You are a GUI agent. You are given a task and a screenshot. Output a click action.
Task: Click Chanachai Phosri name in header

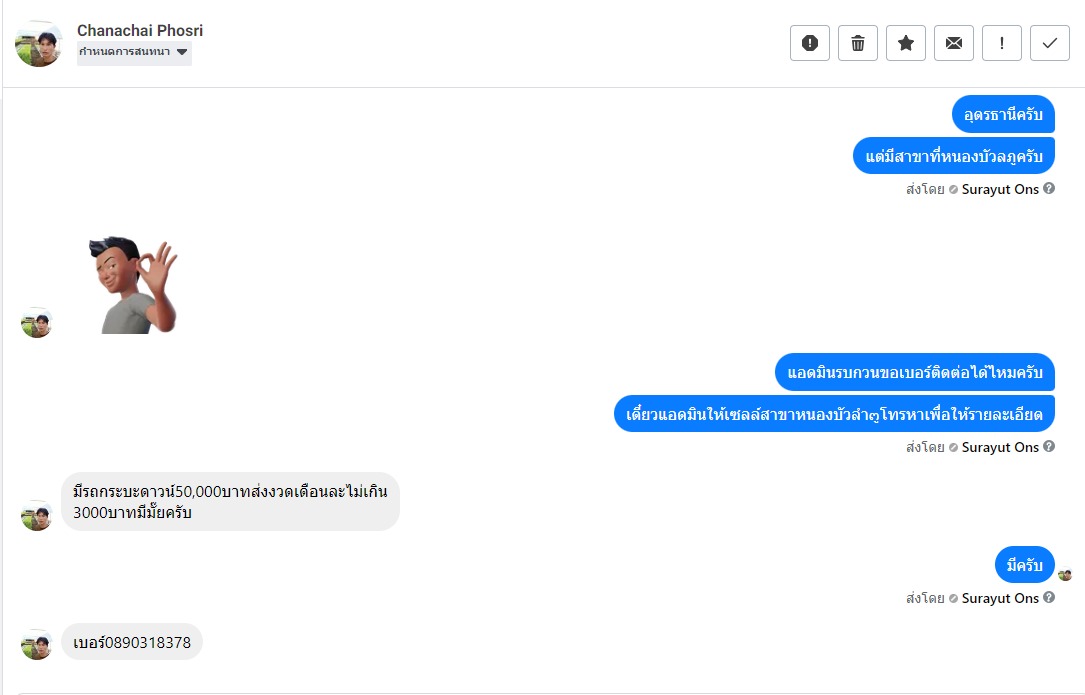[140, 31]
